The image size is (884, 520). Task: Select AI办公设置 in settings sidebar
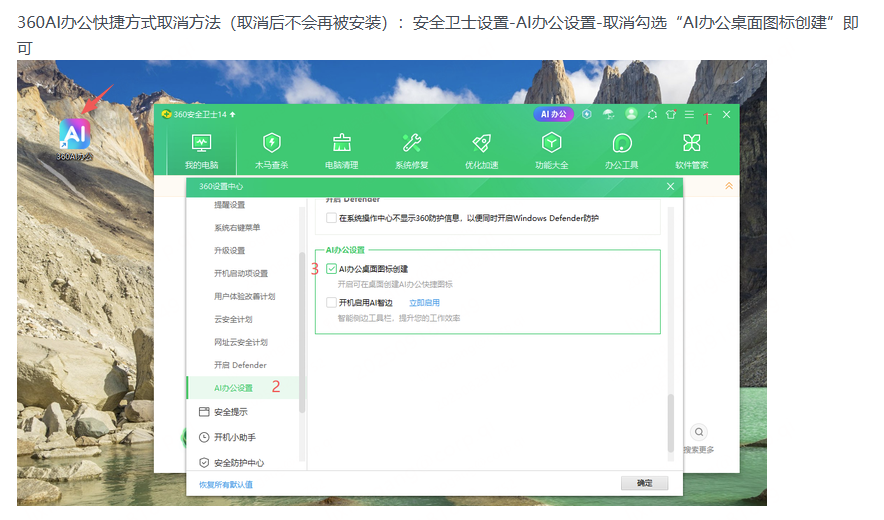point(233,387)
